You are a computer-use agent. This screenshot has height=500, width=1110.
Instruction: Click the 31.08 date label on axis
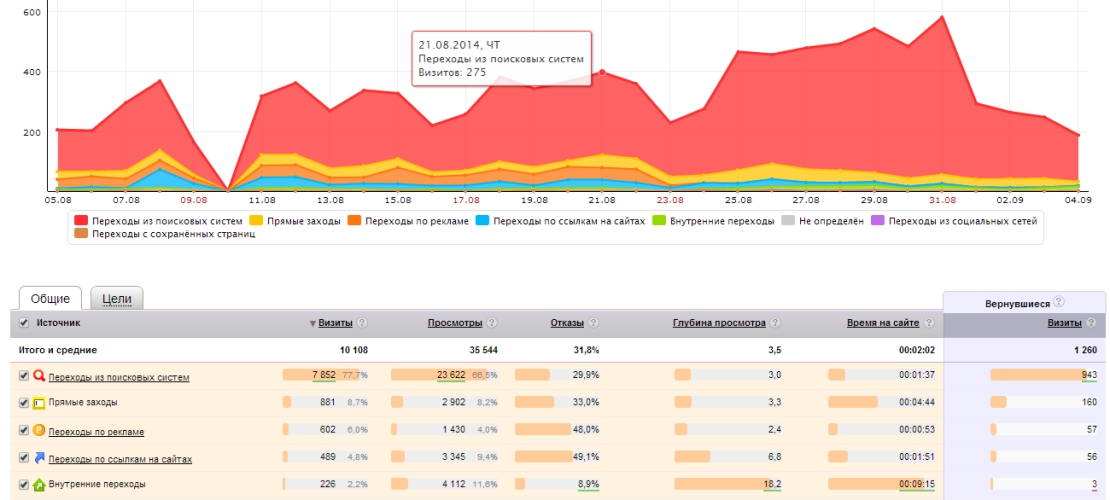coord(942,200)
